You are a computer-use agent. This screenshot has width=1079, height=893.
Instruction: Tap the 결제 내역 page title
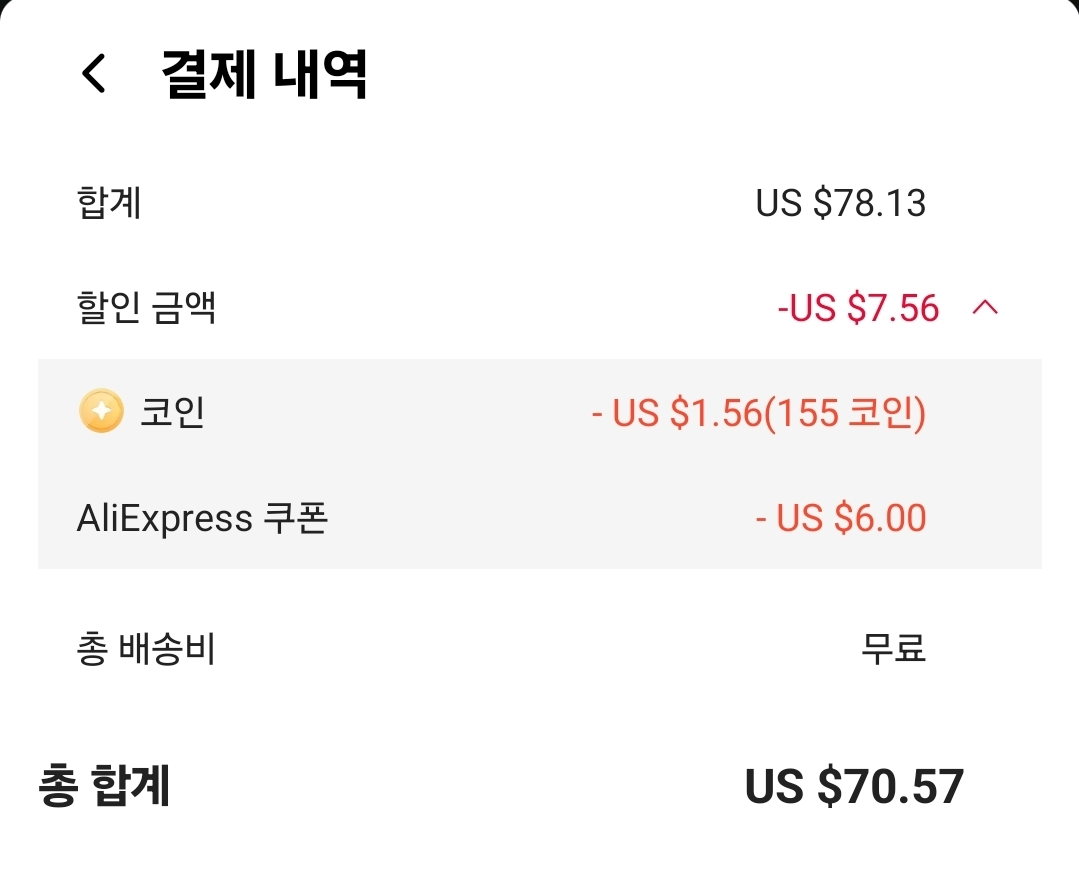click(264, 74)
